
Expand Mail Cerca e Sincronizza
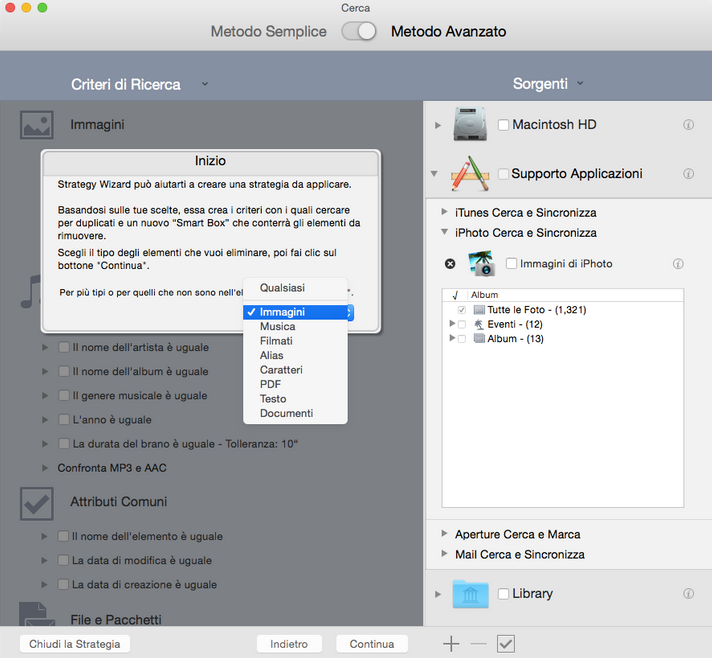[445, 554]
